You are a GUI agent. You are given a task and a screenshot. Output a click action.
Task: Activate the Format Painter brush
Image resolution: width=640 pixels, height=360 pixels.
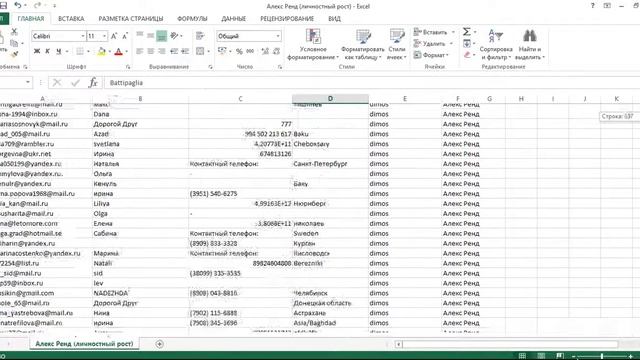click(14, 54)
